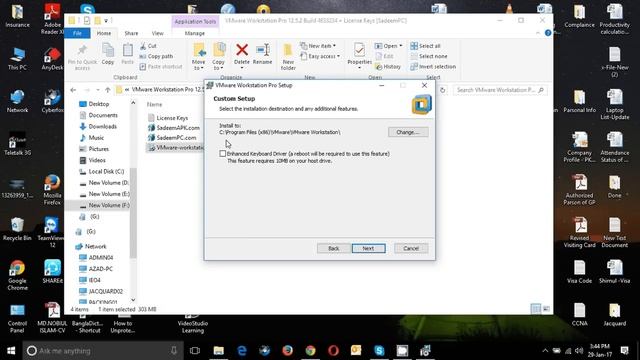Select Desktop in the navigation pane
The width and height of the screenshot is (640, 360).
click(x=99, y=104)
